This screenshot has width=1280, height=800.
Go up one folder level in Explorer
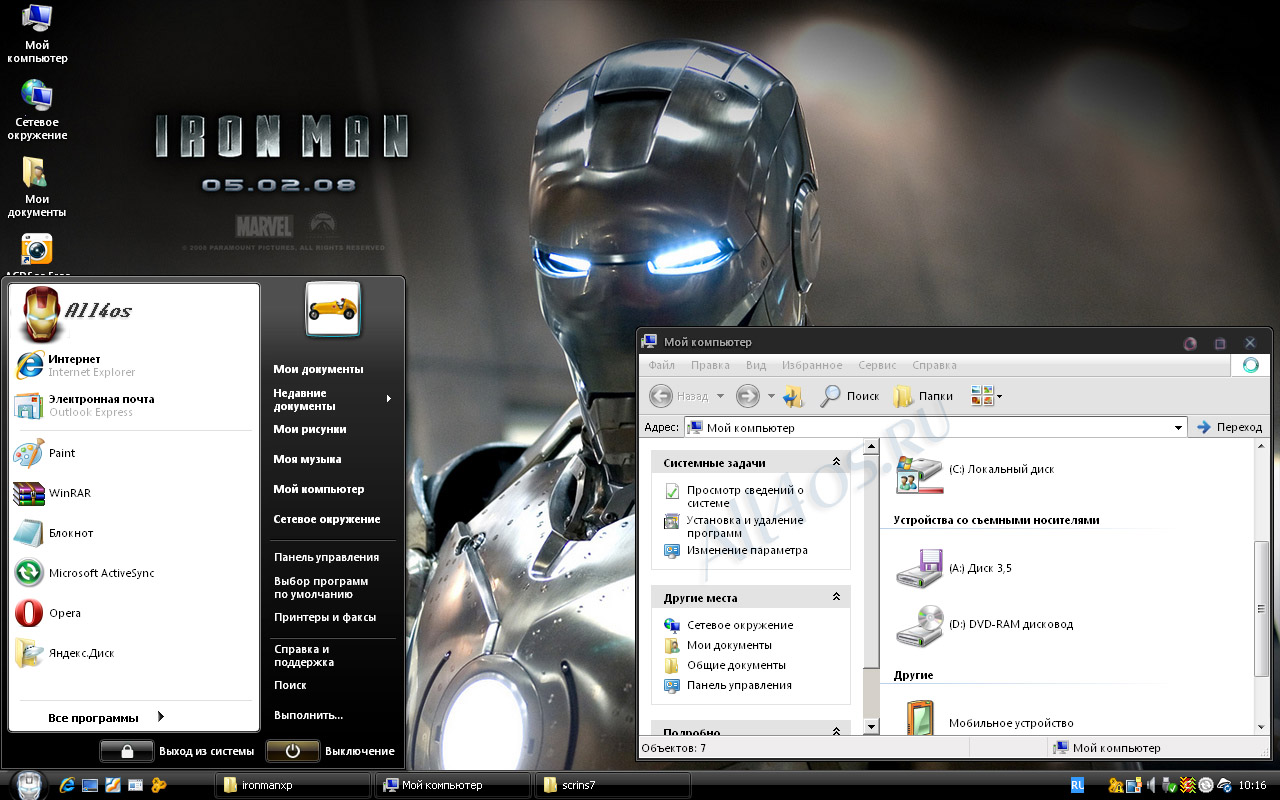click(794, 396)
